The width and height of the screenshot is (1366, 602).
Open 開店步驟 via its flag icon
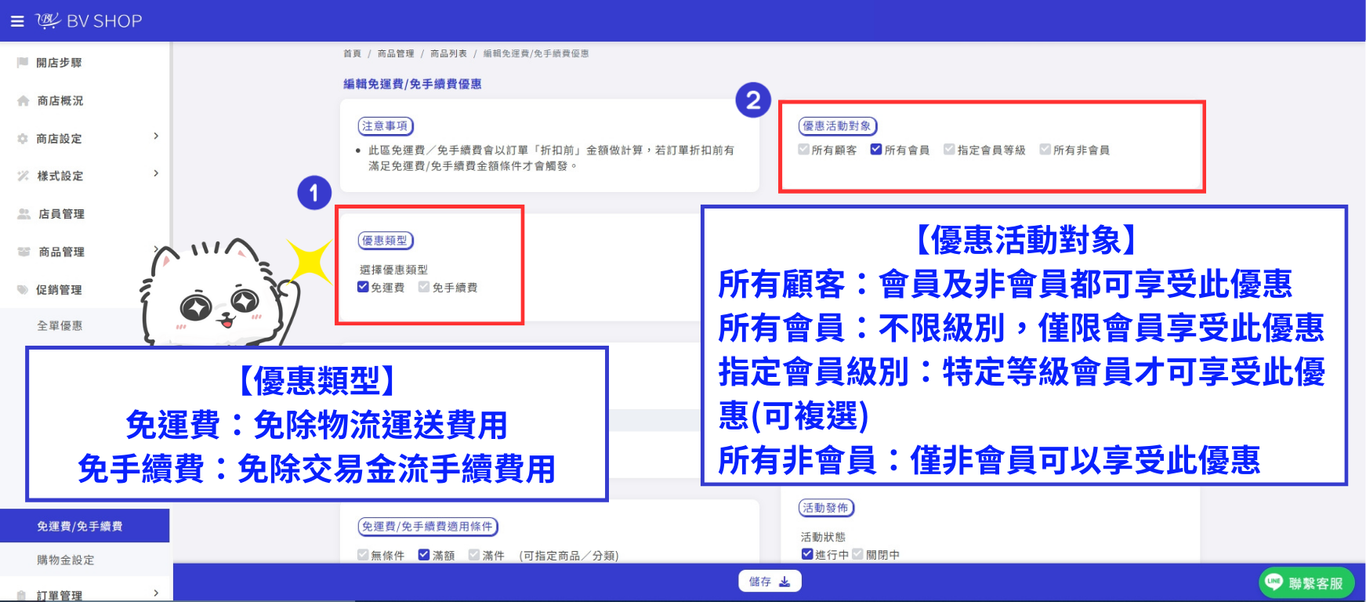pos(22,63)
